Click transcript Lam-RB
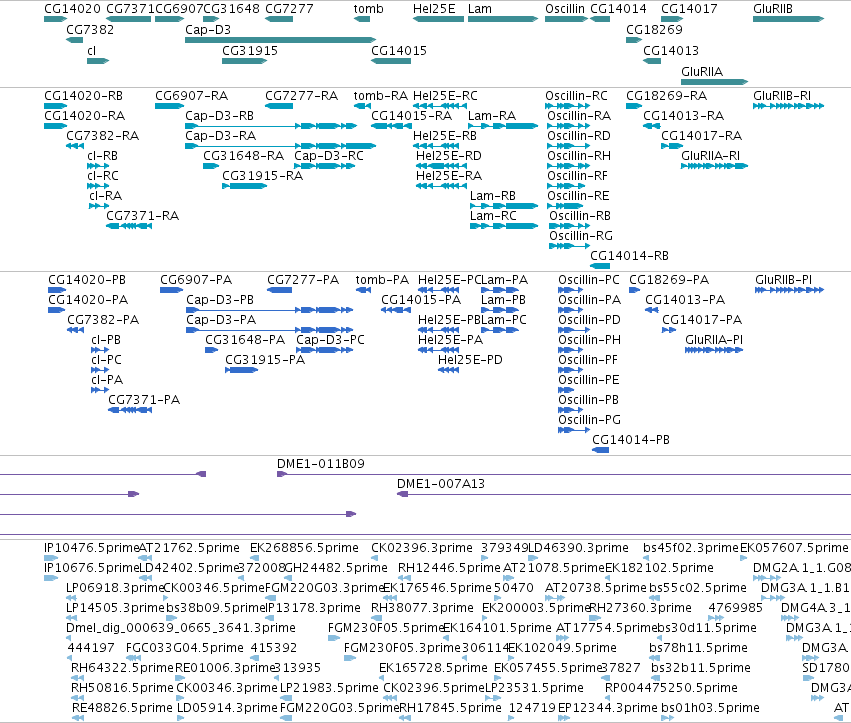851x723 pixels. pos(493,196)
